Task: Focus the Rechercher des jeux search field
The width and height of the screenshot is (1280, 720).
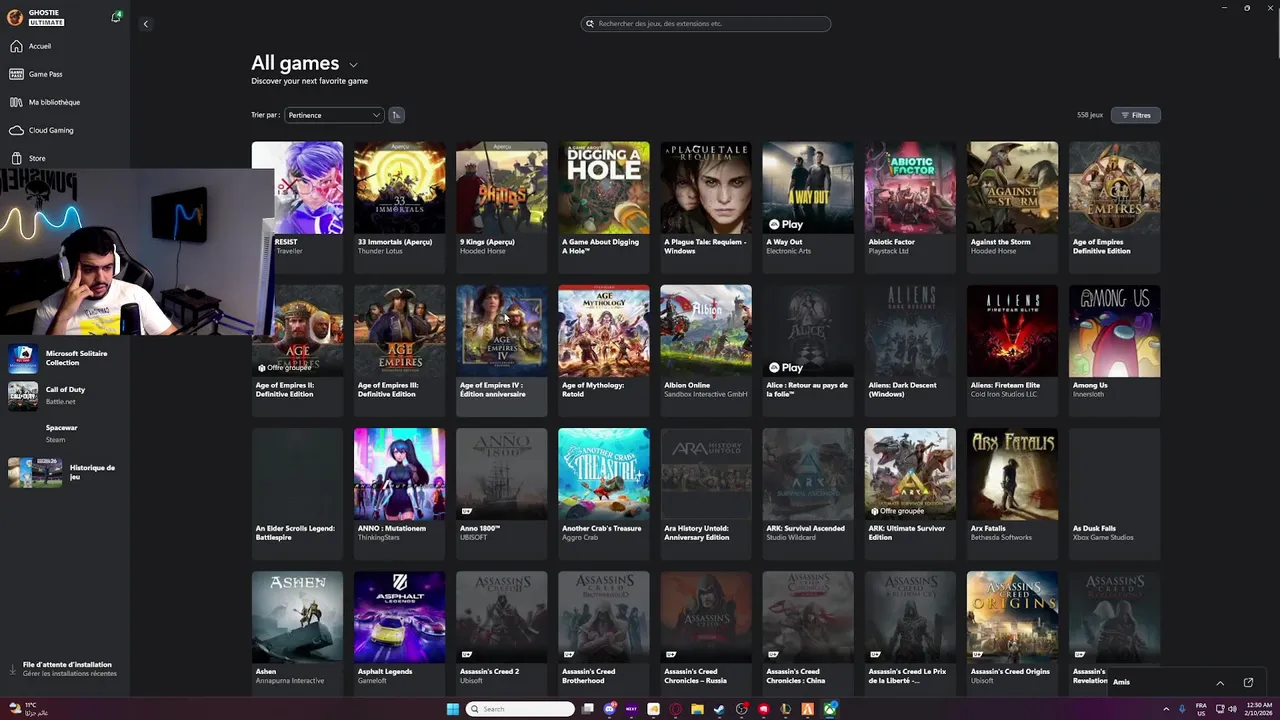Action: coord(706,24)
